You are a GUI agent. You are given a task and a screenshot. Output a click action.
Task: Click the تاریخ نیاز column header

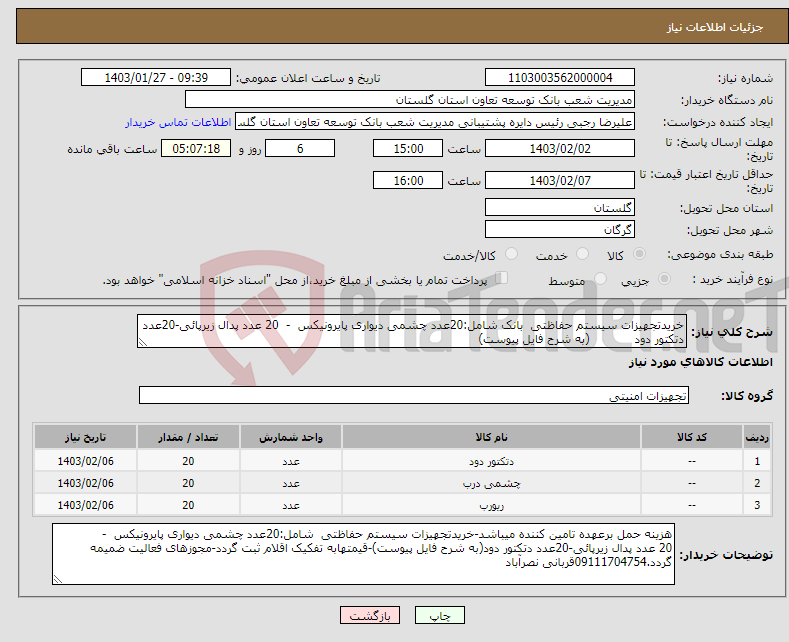pos(86,437)
